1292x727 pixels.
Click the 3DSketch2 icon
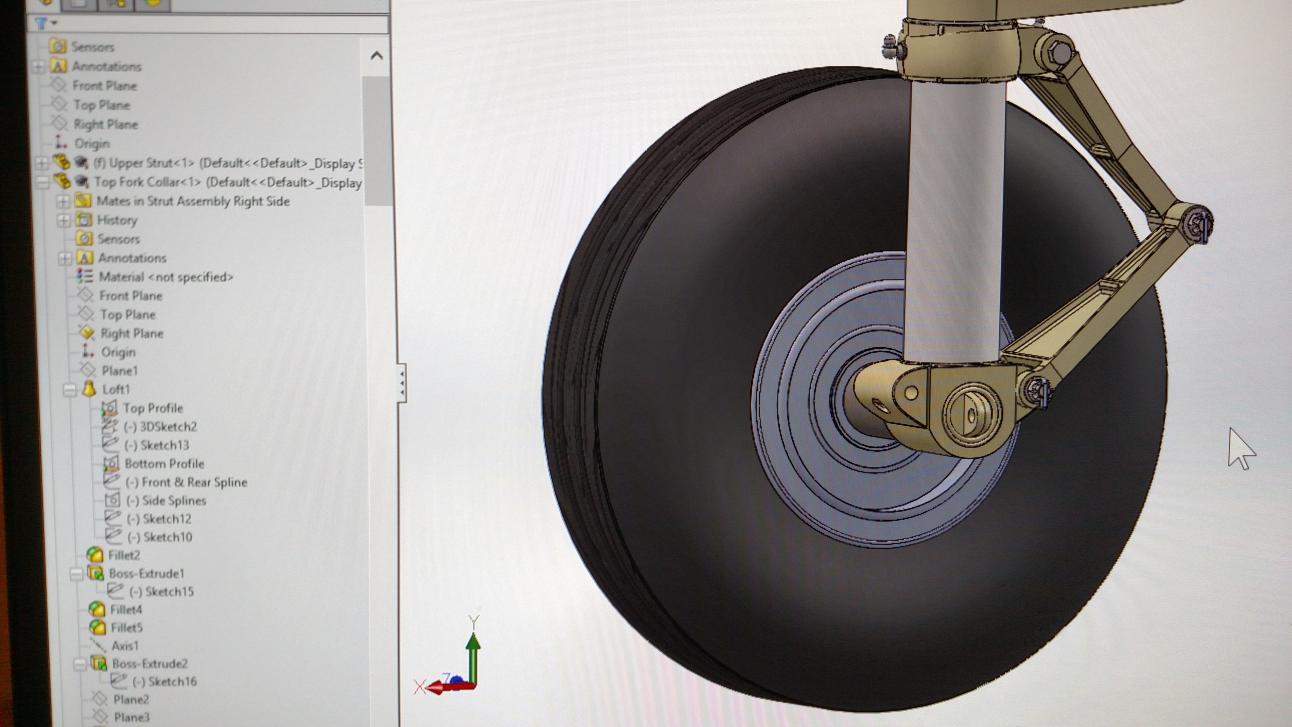(111, 426)
